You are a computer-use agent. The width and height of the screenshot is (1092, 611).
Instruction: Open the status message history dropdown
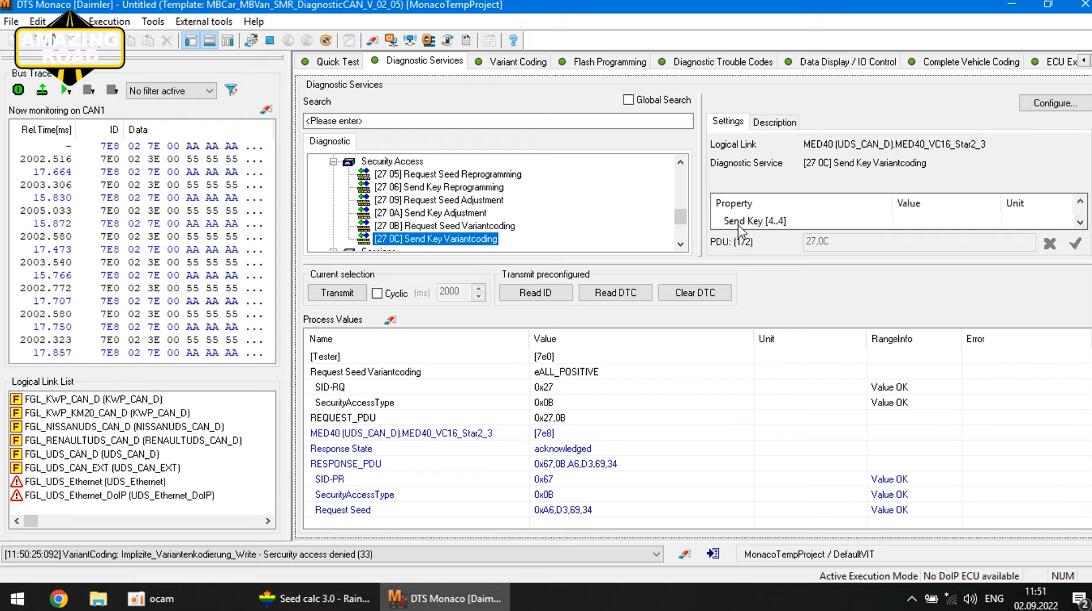coord(656,555)
